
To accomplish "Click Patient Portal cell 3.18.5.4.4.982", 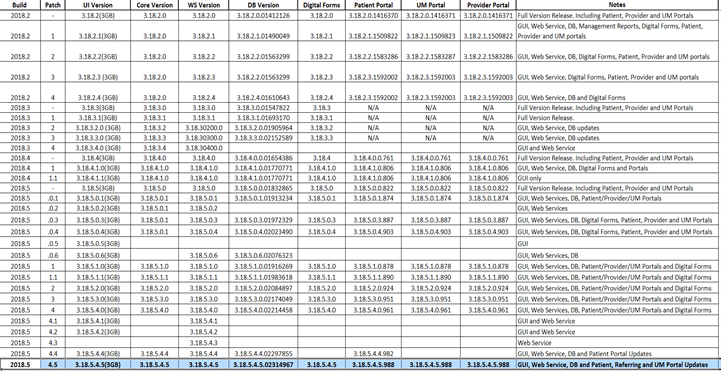I will (373, 354).
